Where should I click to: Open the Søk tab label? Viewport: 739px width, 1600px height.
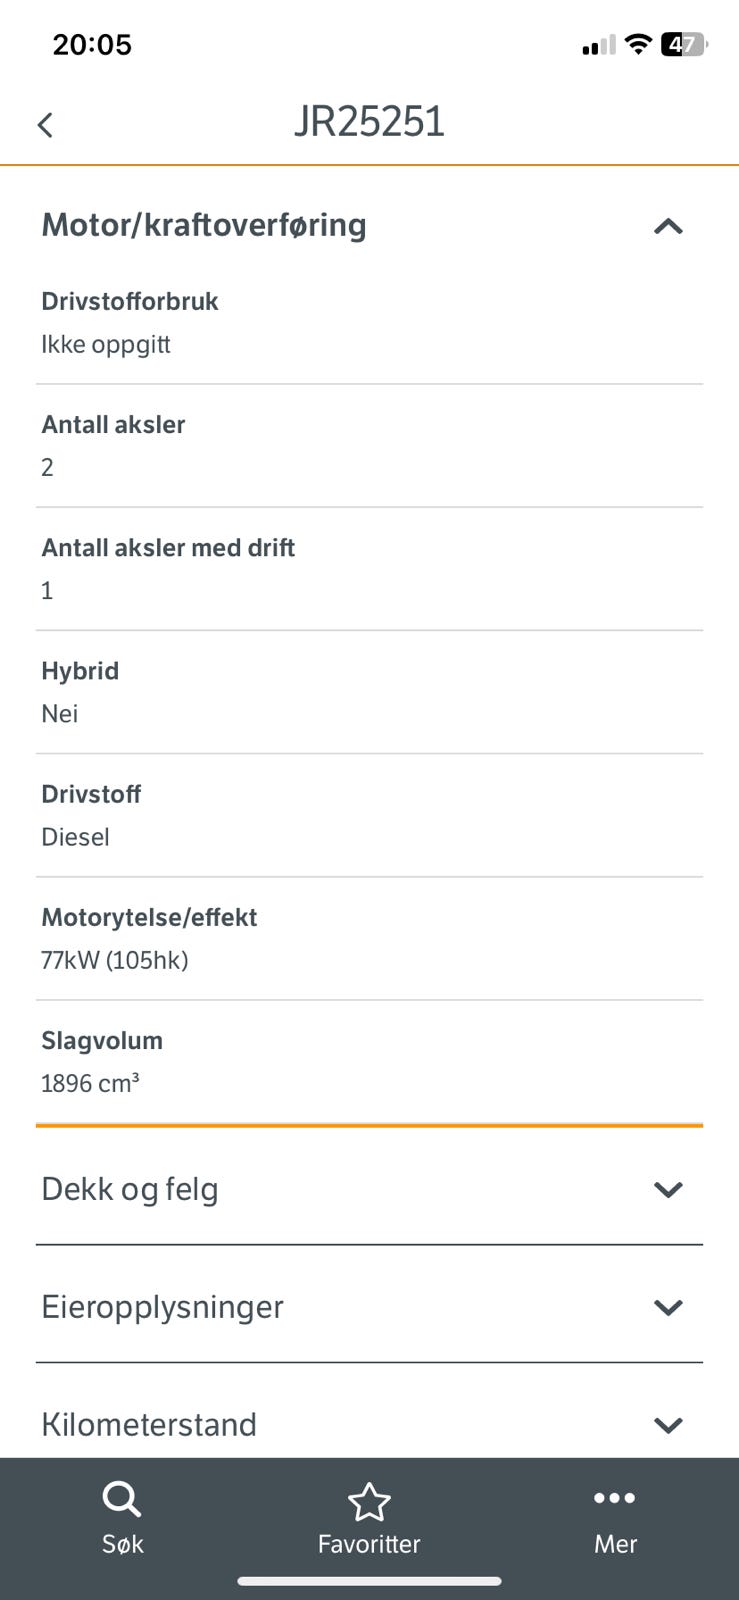coord(123,1544)
